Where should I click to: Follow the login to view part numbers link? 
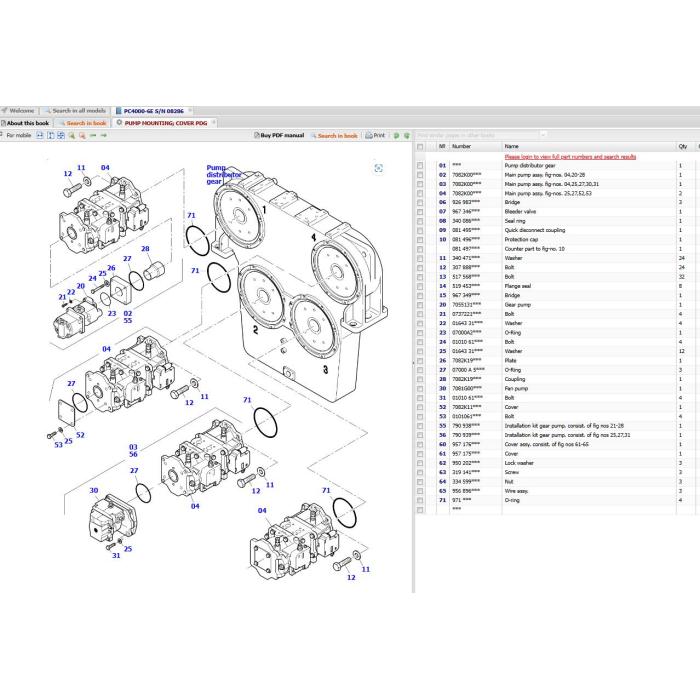[x=570, y=157]
